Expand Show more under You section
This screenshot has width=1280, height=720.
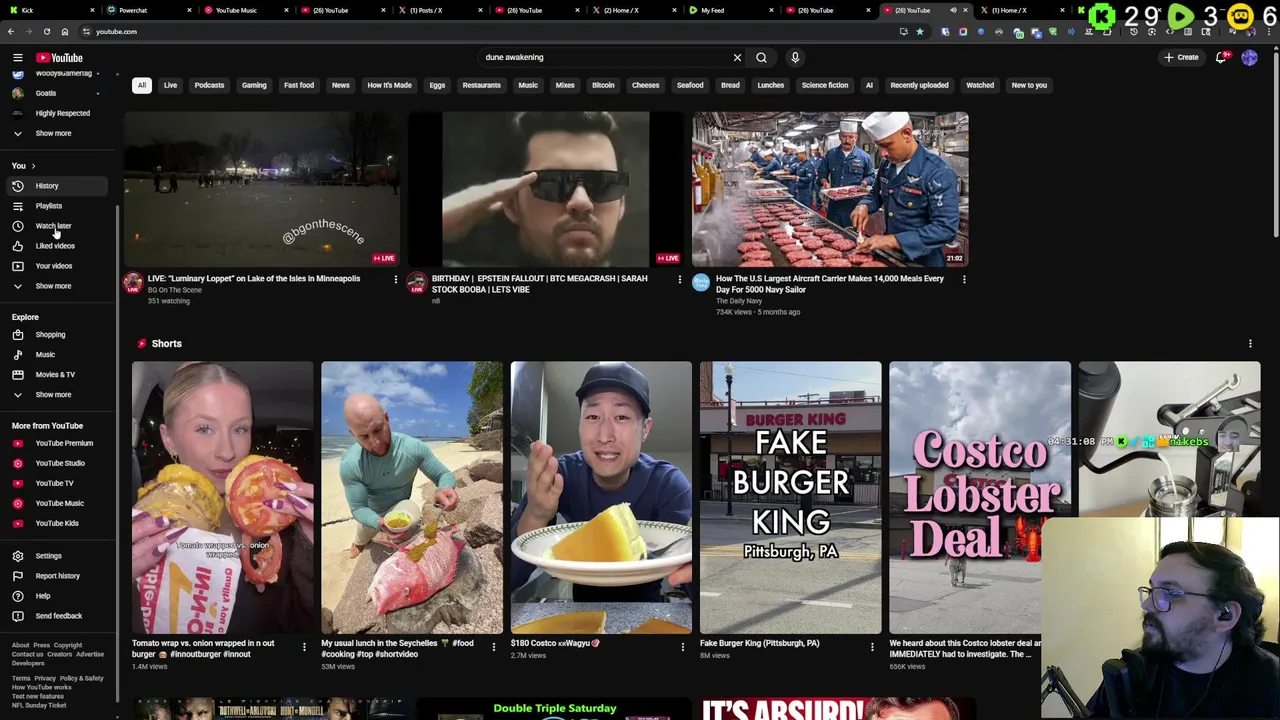(x=58, y=286)
